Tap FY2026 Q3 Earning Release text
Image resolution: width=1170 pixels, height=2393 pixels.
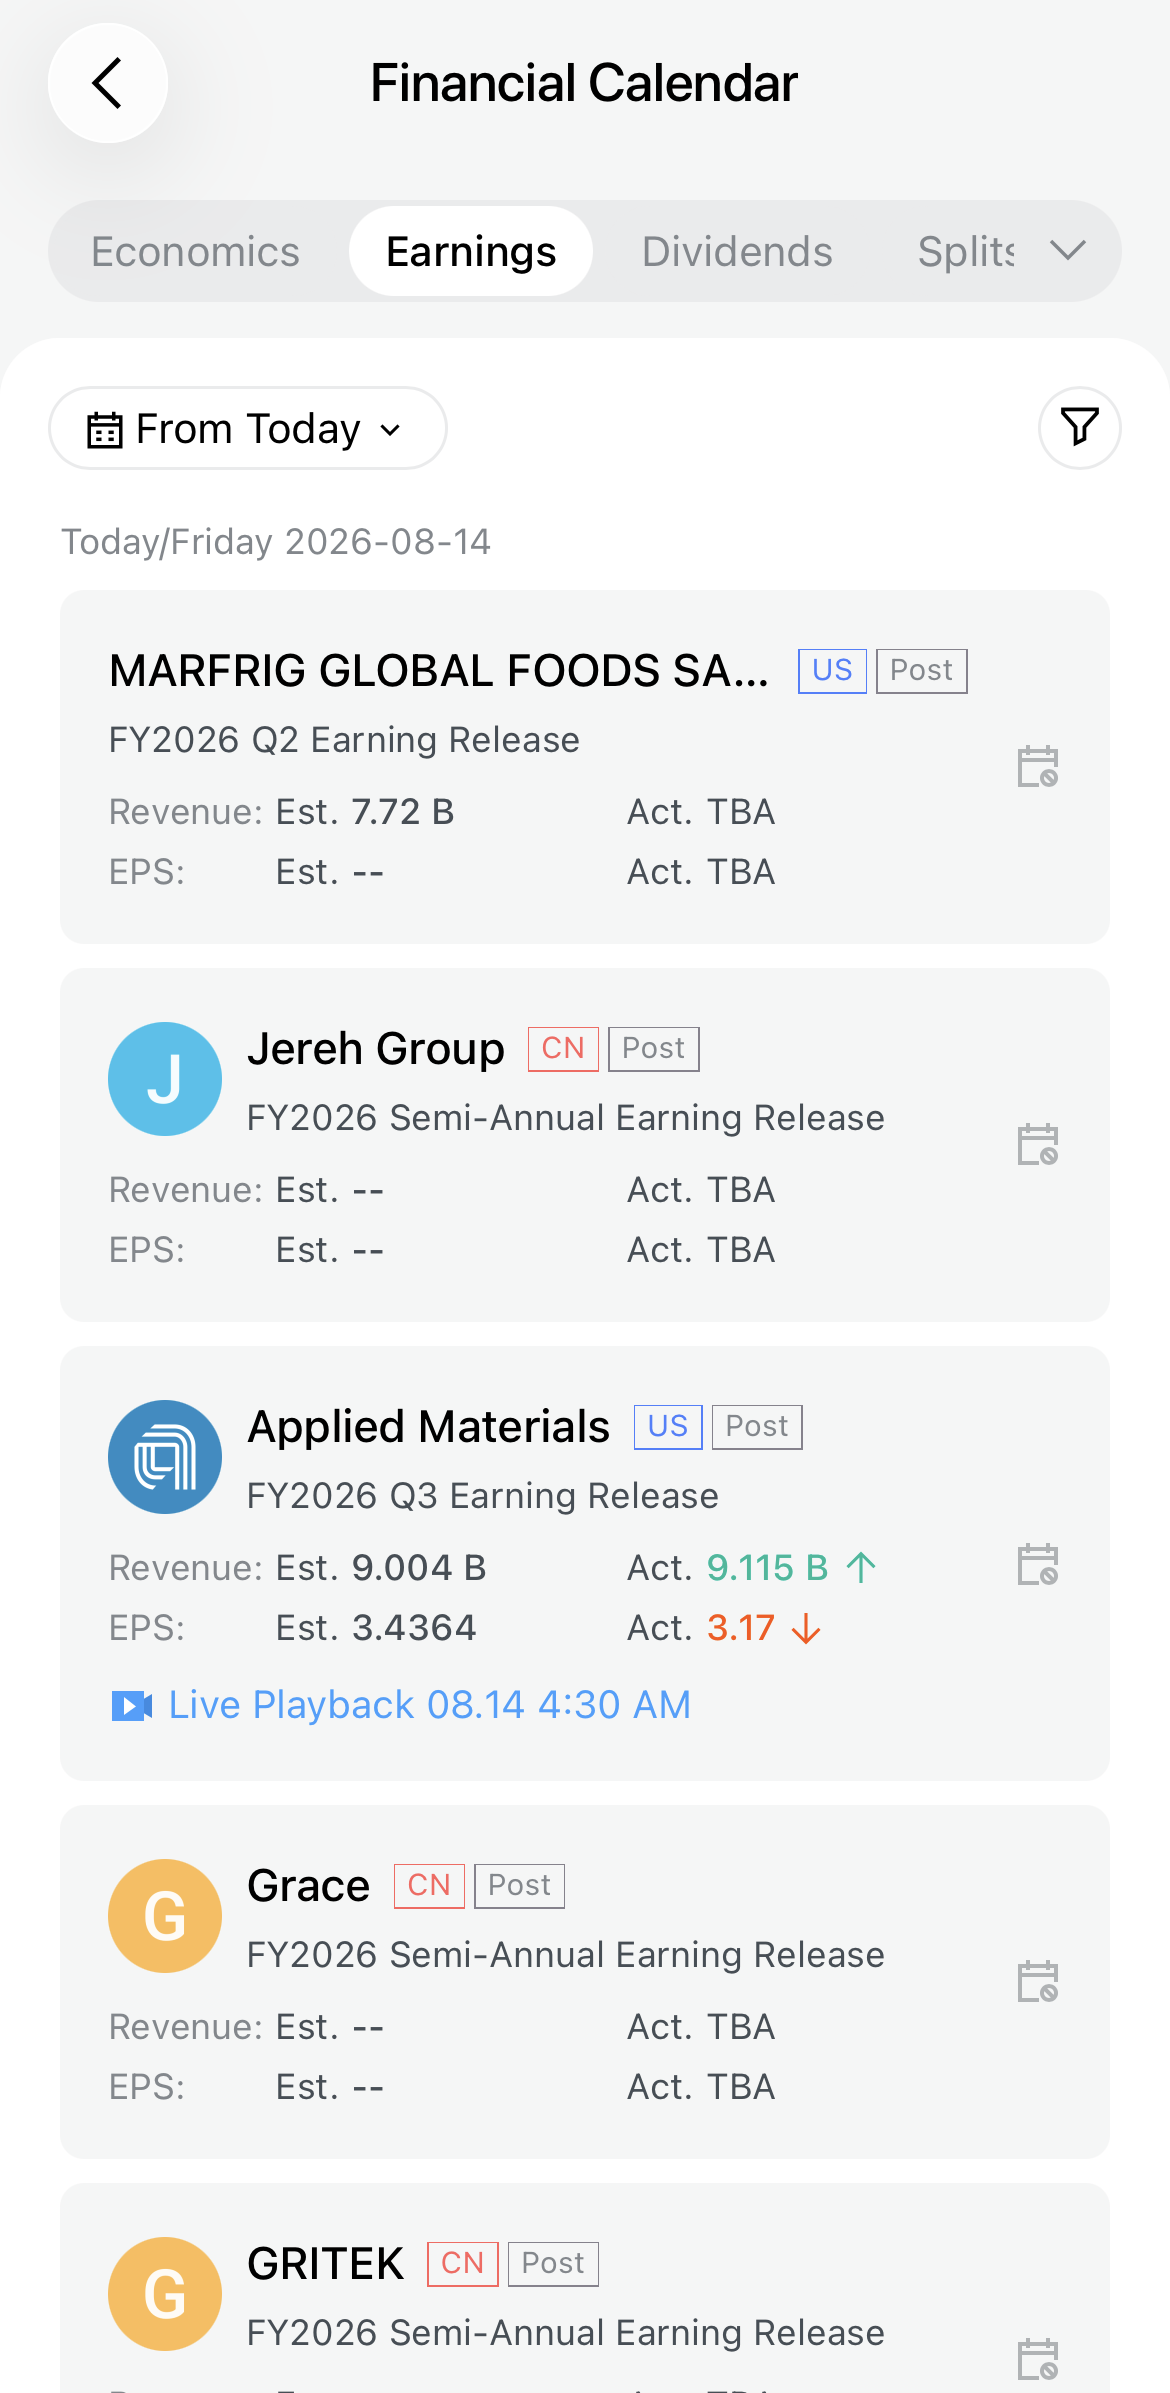483,1496
